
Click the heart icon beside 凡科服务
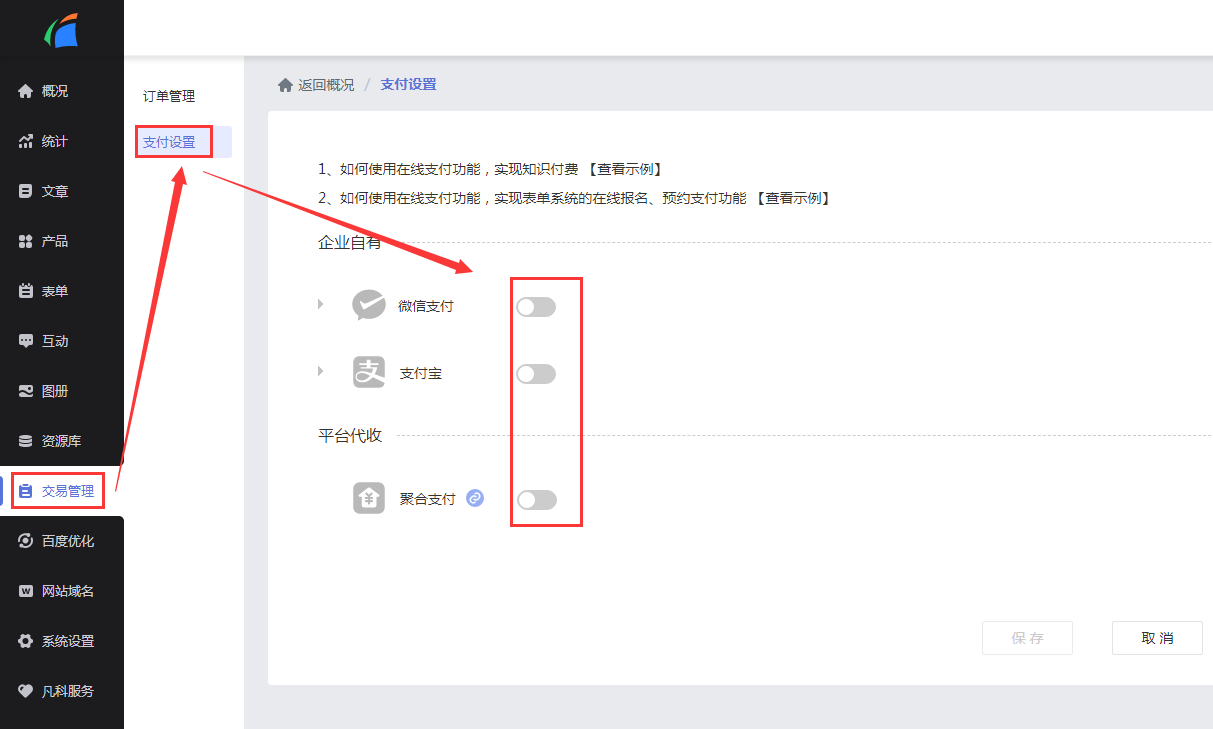(26, 691)
